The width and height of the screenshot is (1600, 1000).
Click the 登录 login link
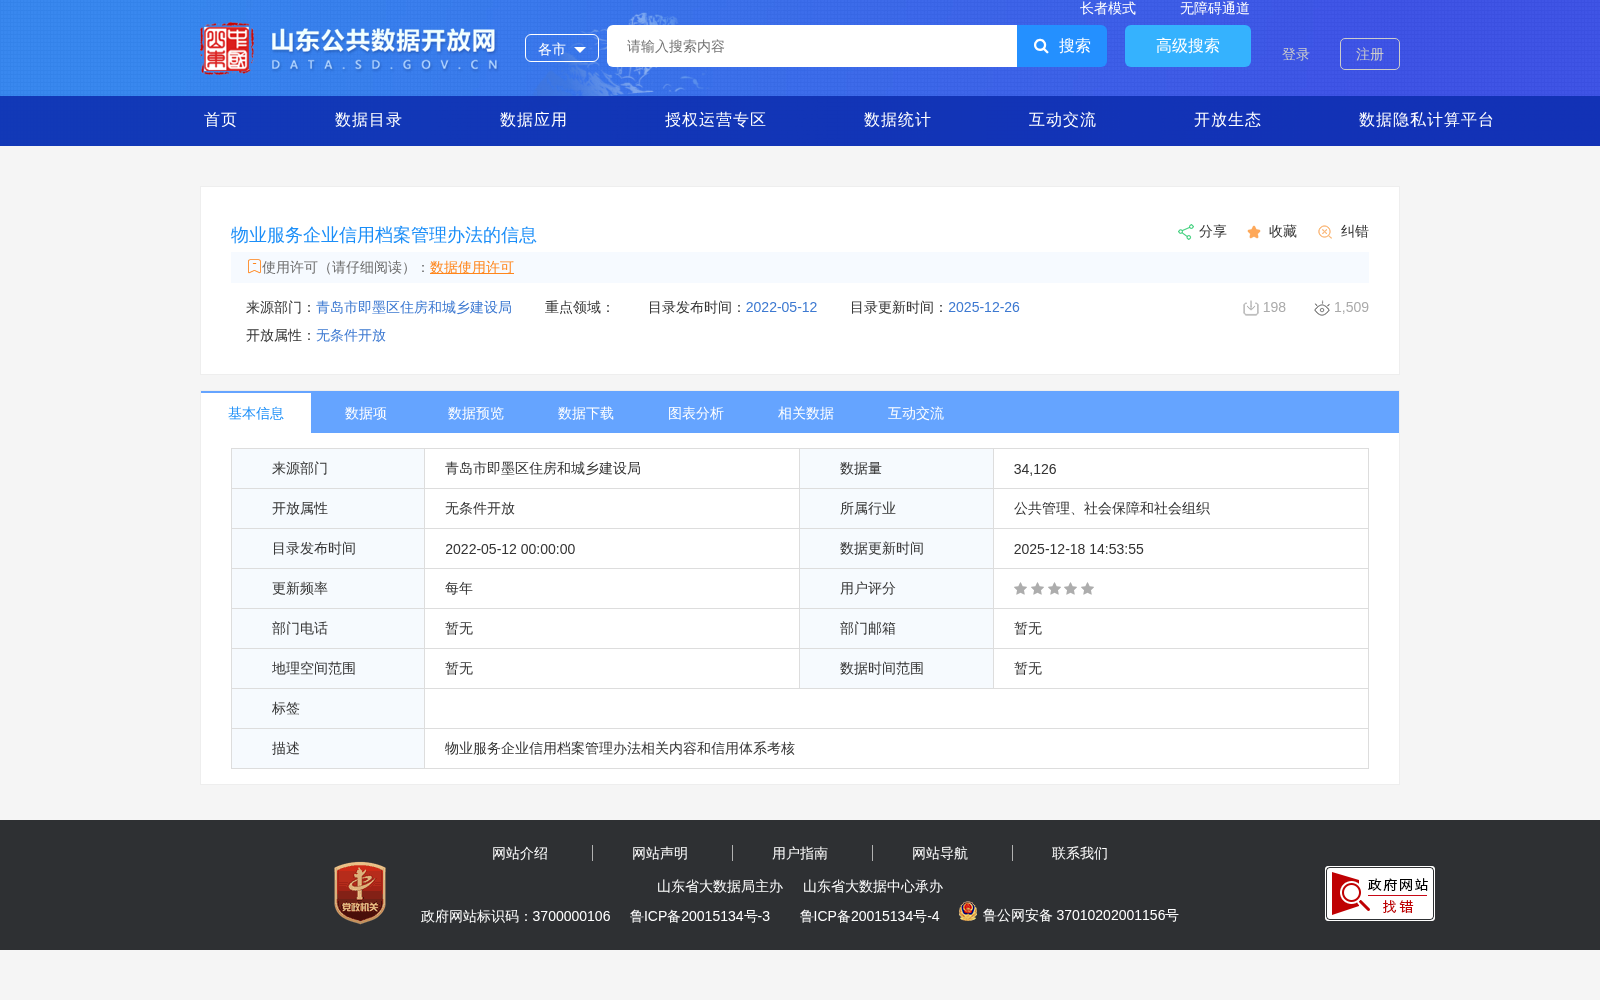[1296, 54]
